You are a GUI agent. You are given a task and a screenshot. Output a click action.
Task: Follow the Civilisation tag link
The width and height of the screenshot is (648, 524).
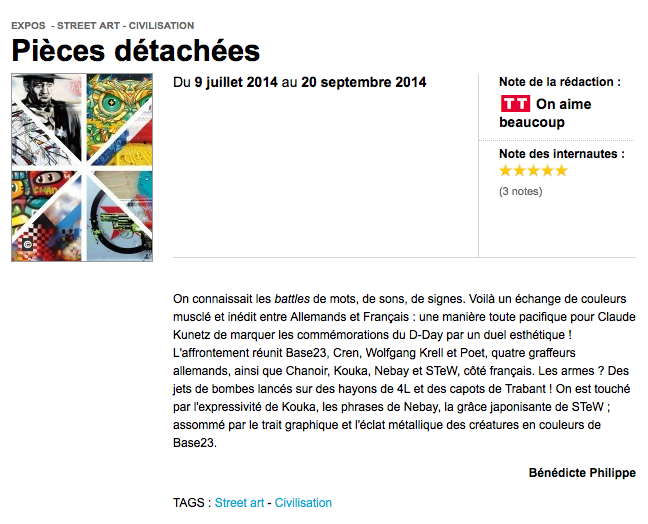pos(303,503)
